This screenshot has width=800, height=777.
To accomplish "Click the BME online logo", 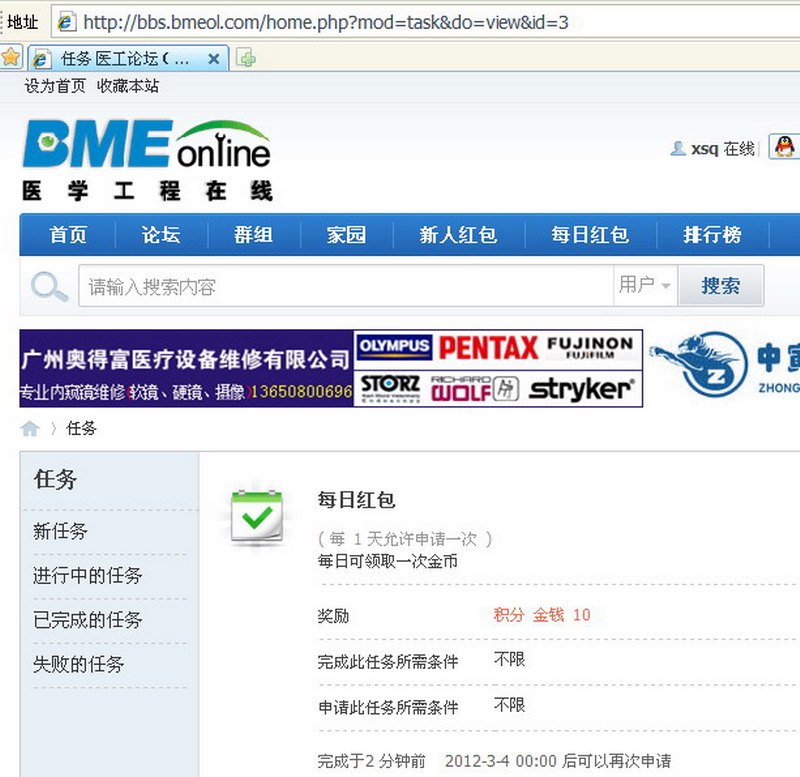I will point(146,160).
